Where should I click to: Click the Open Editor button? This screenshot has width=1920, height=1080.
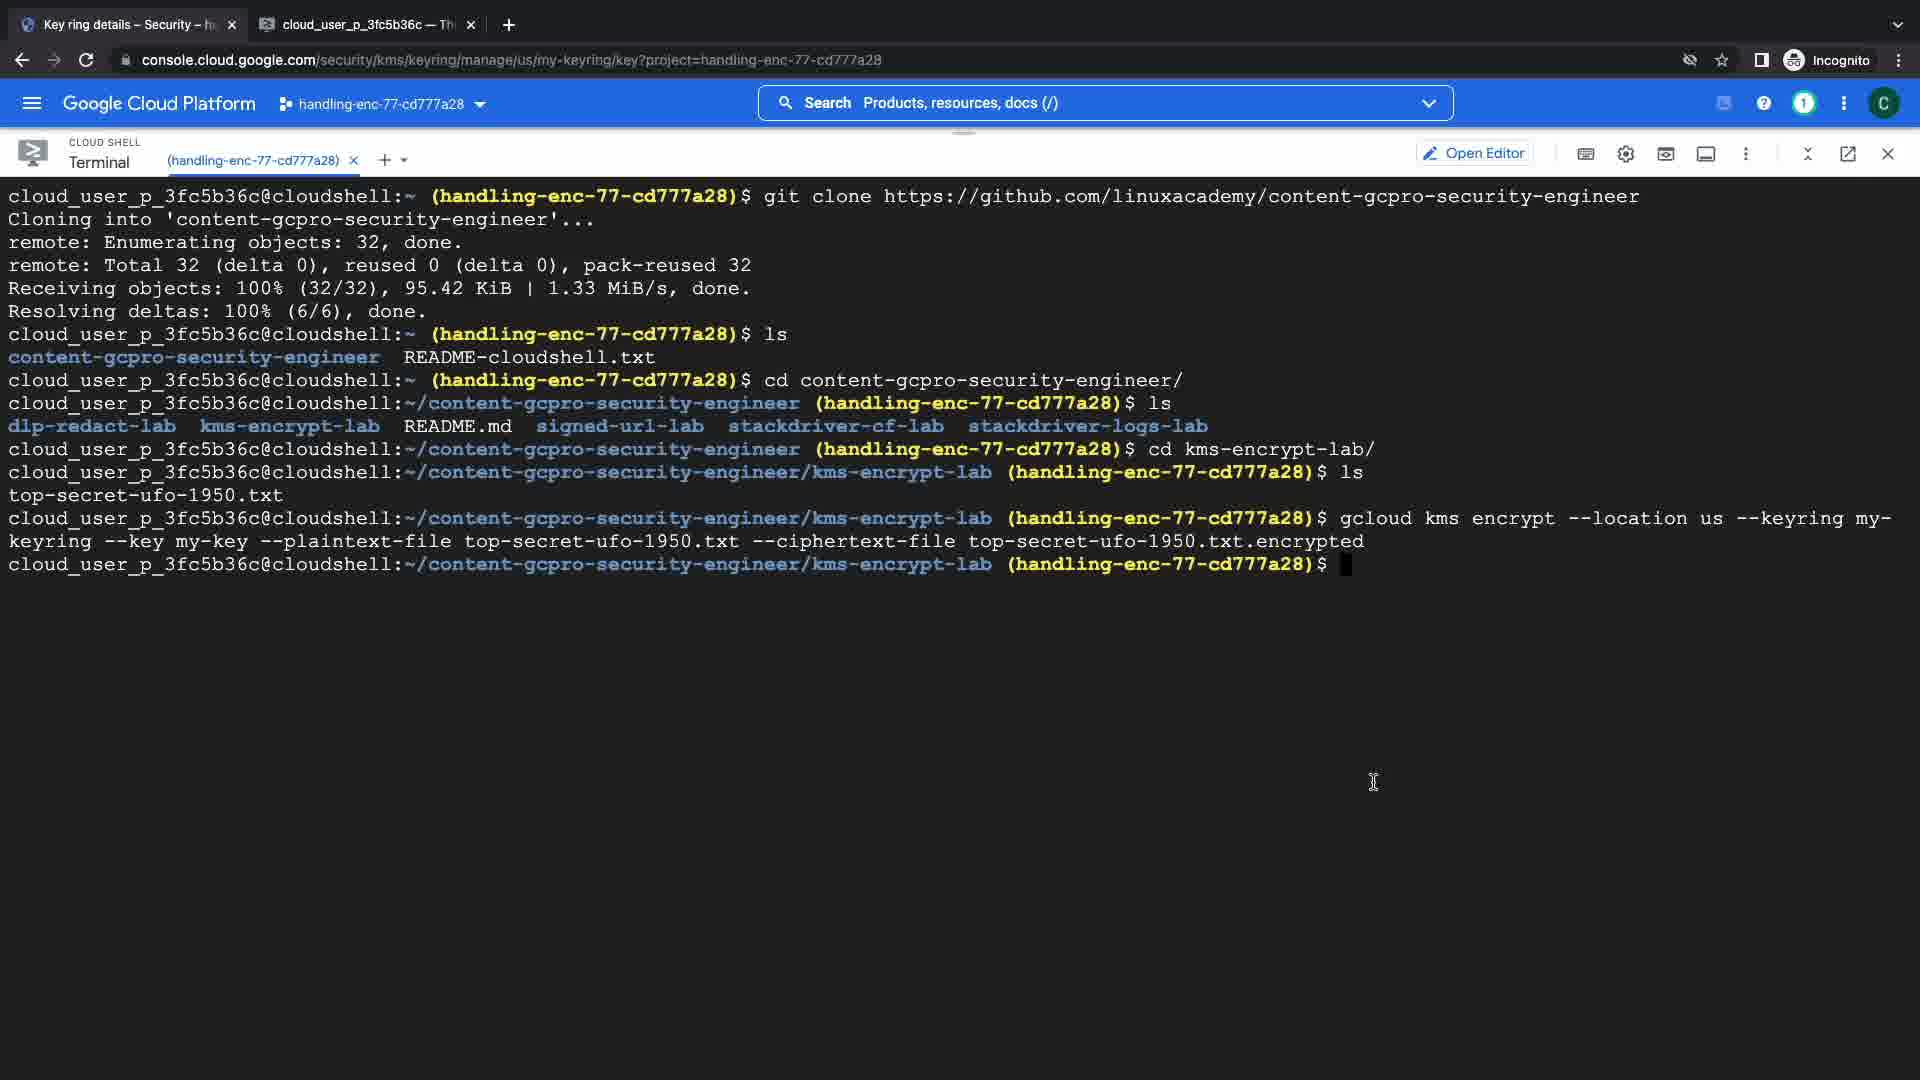pyautogui.click(x=1474, y=154)
